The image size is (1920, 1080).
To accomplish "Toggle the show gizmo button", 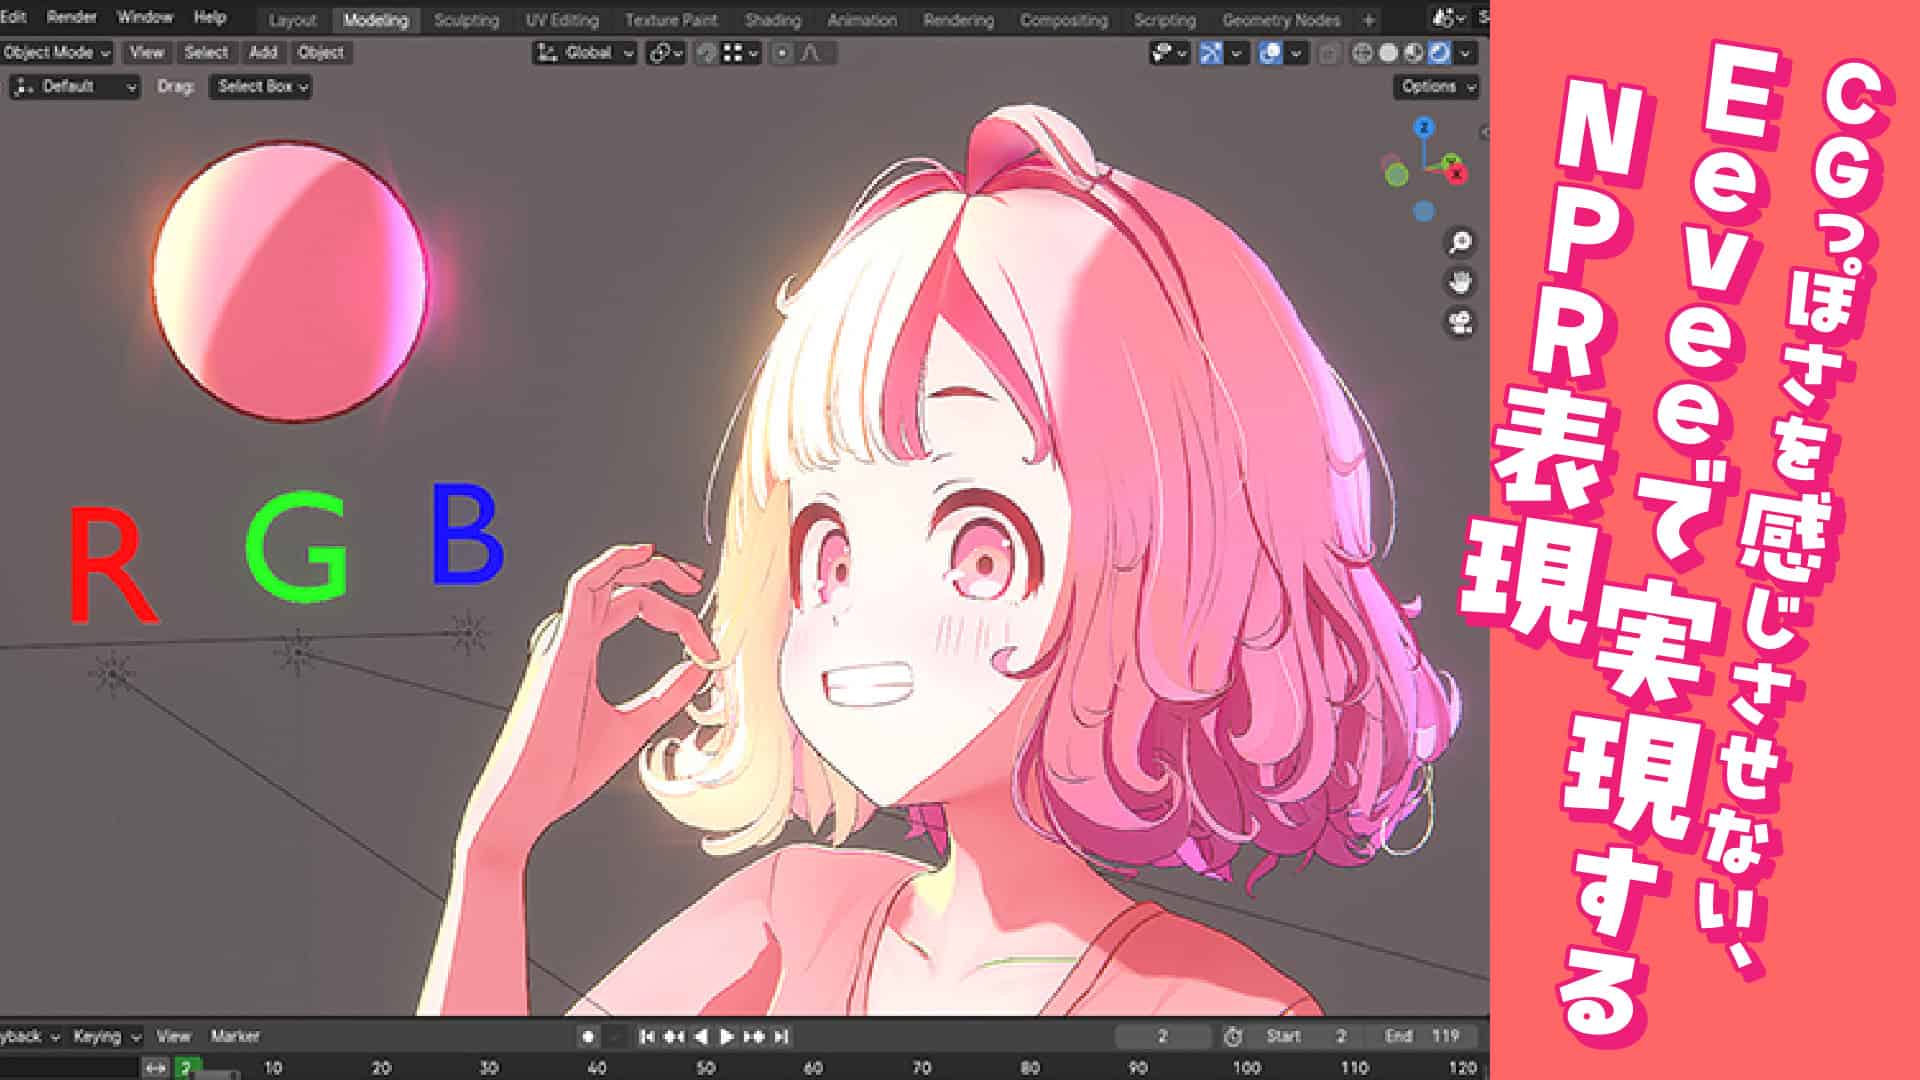I will (1211, 53).
